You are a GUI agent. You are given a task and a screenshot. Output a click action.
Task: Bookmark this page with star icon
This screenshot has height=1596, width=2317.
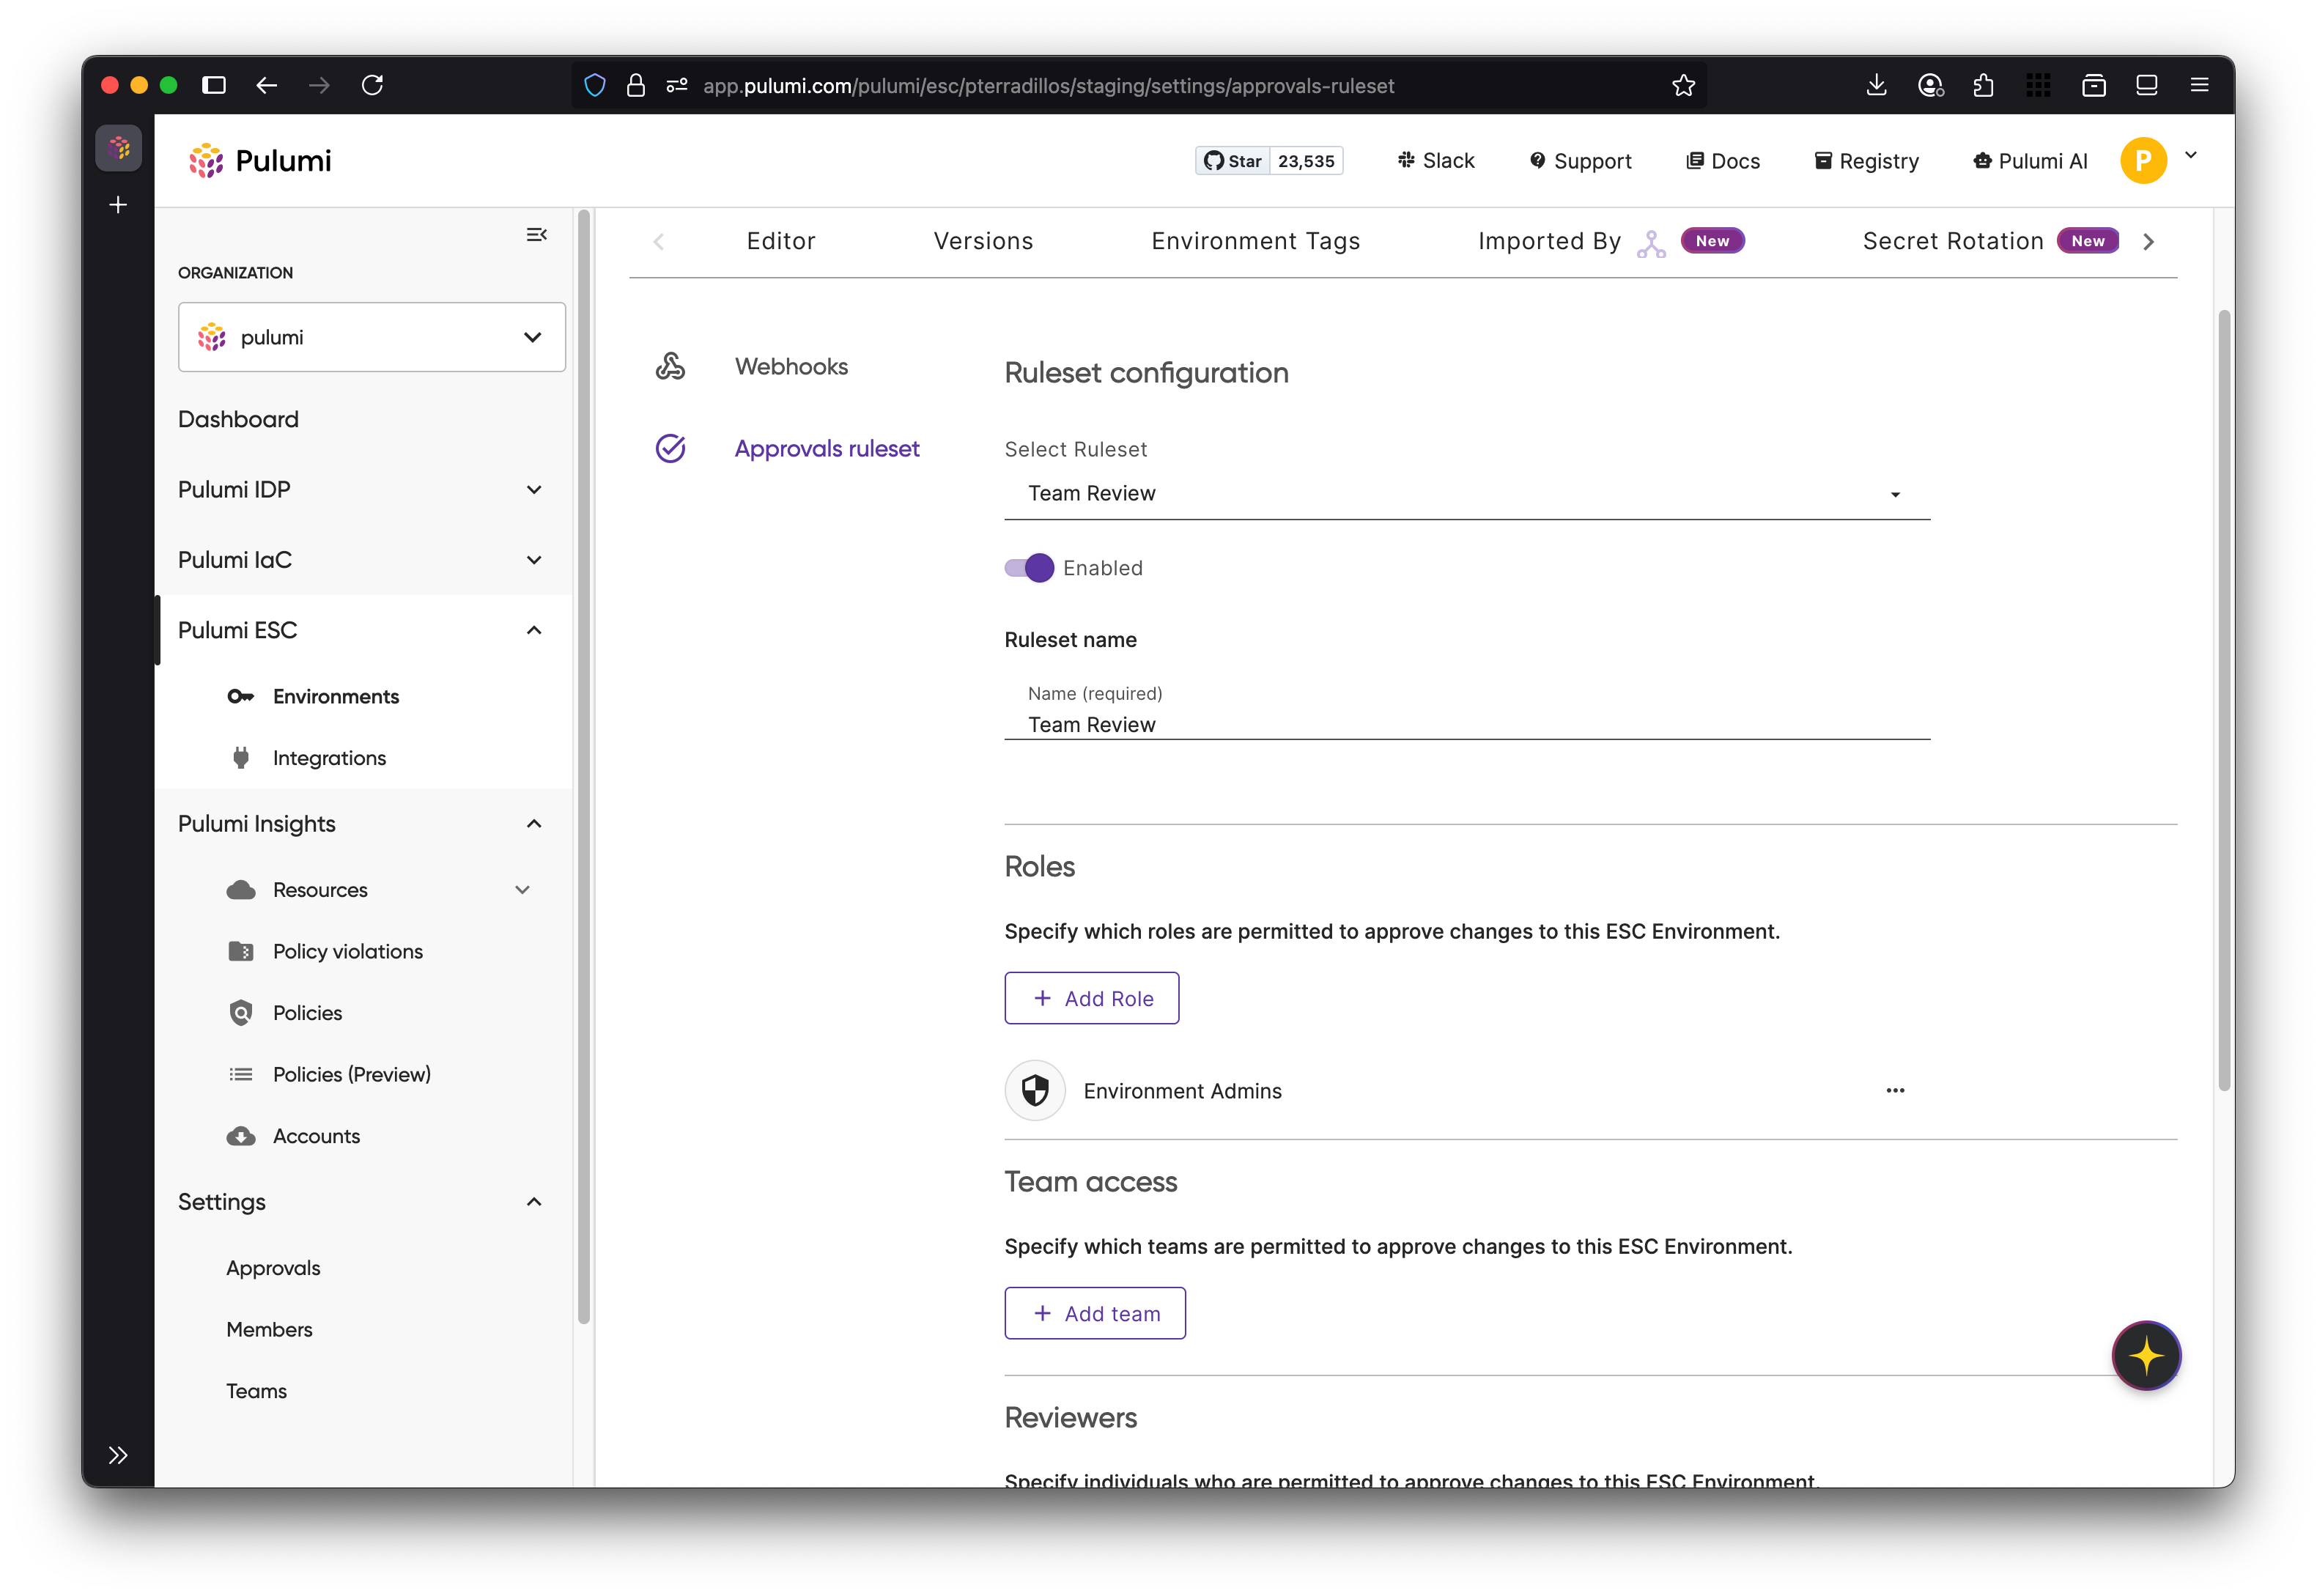[x=1683, y=86]
